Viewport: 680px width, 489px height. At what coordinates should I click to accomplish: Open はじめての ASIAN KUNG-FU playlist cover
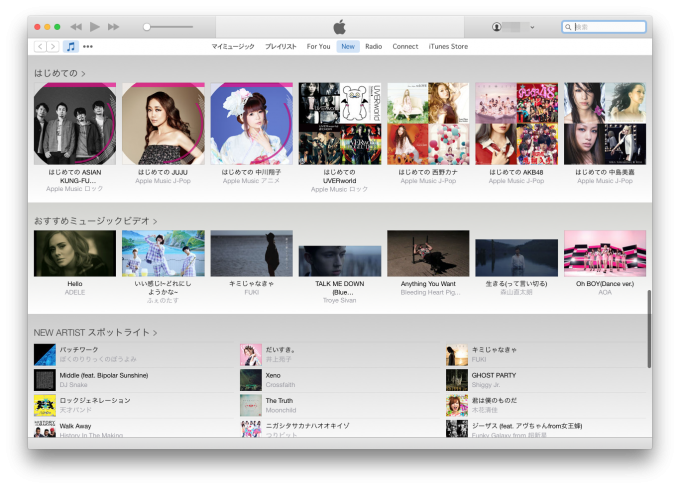click(75, 124)
